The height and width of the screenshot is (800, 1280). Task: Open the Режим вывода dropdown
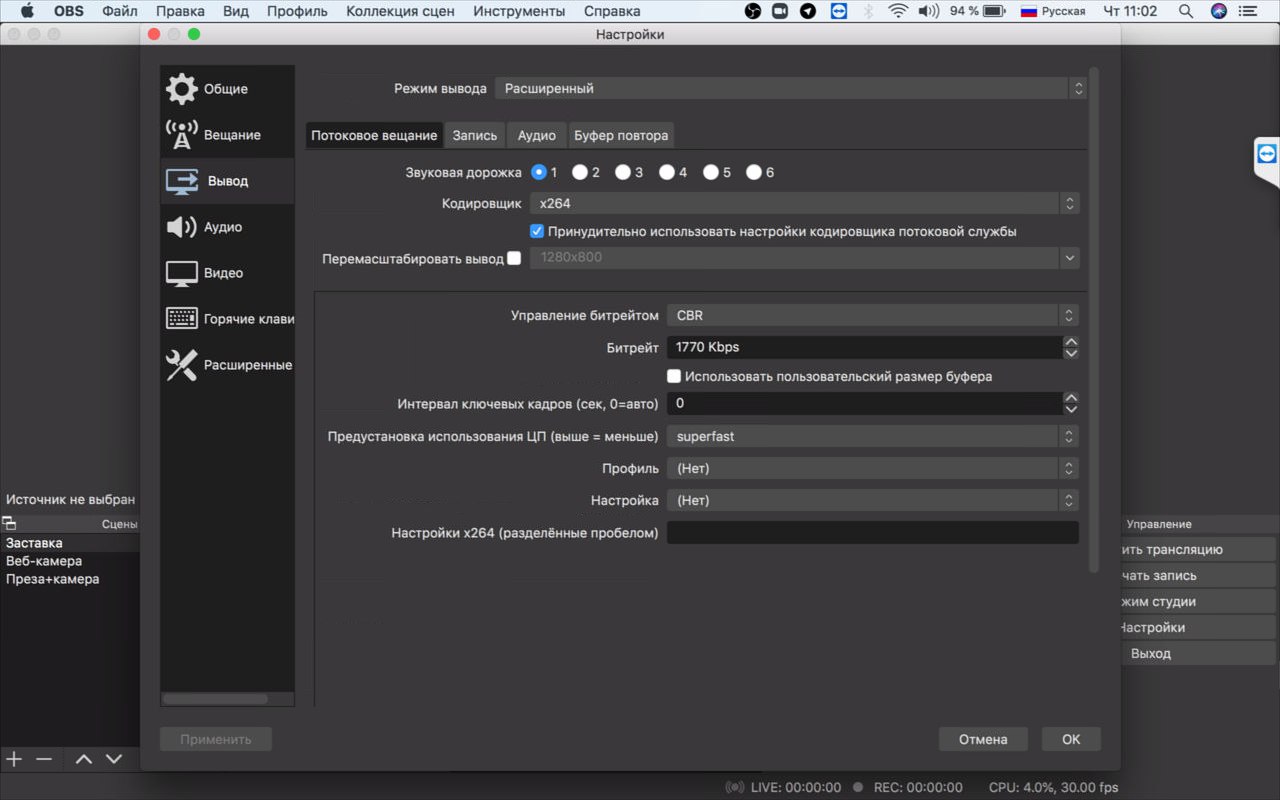coord(791,88)
